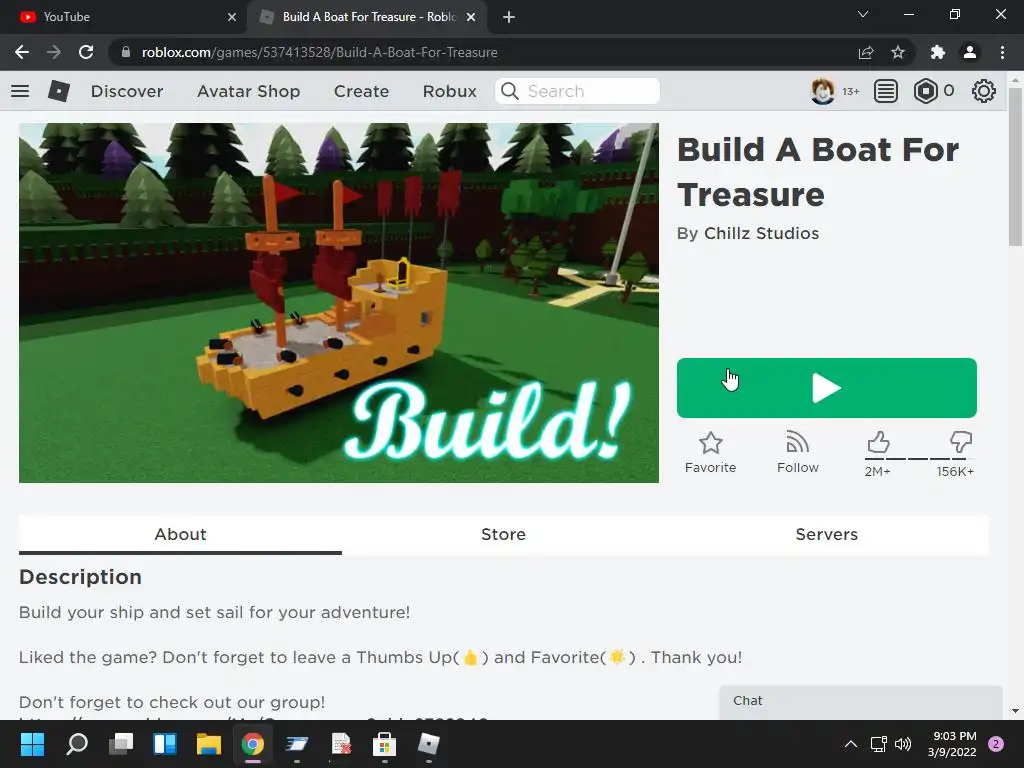Open the Discover page
The height and width of the screenshot is (768, 1024).
pos(127,91)
